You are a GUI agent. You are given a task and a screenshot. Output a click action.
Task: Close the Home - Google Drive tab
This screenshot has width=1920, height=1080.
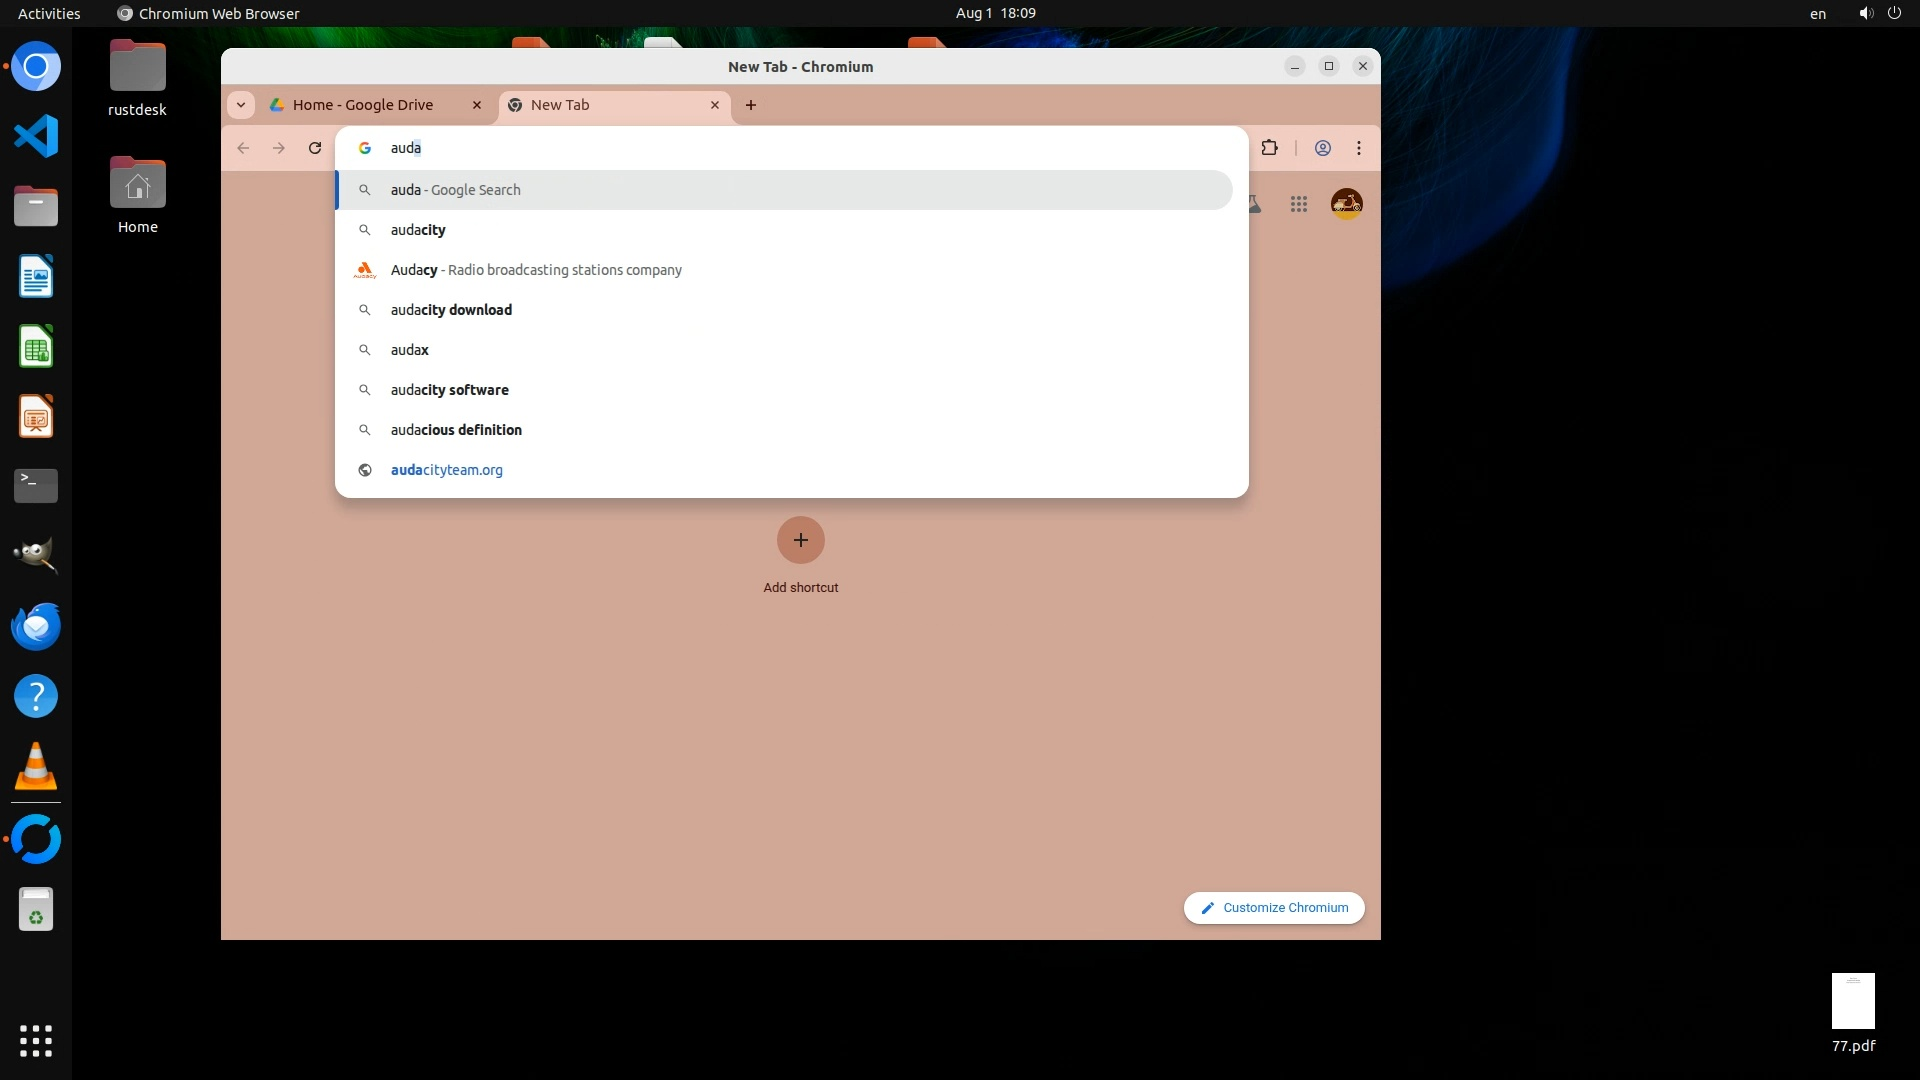click(x=477, y=105)
